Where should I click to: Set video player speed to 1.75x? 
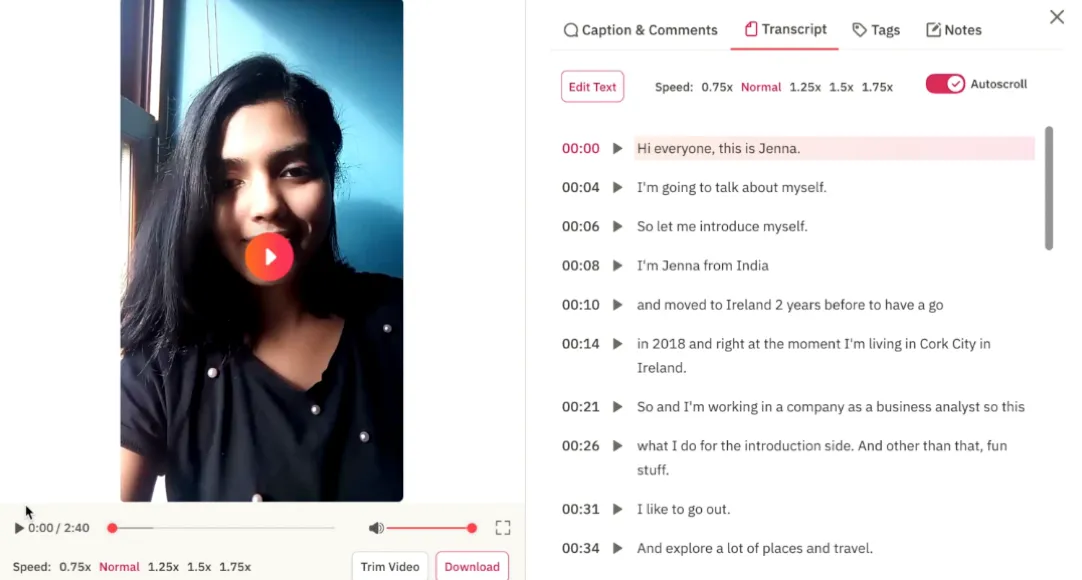point(235,567)
